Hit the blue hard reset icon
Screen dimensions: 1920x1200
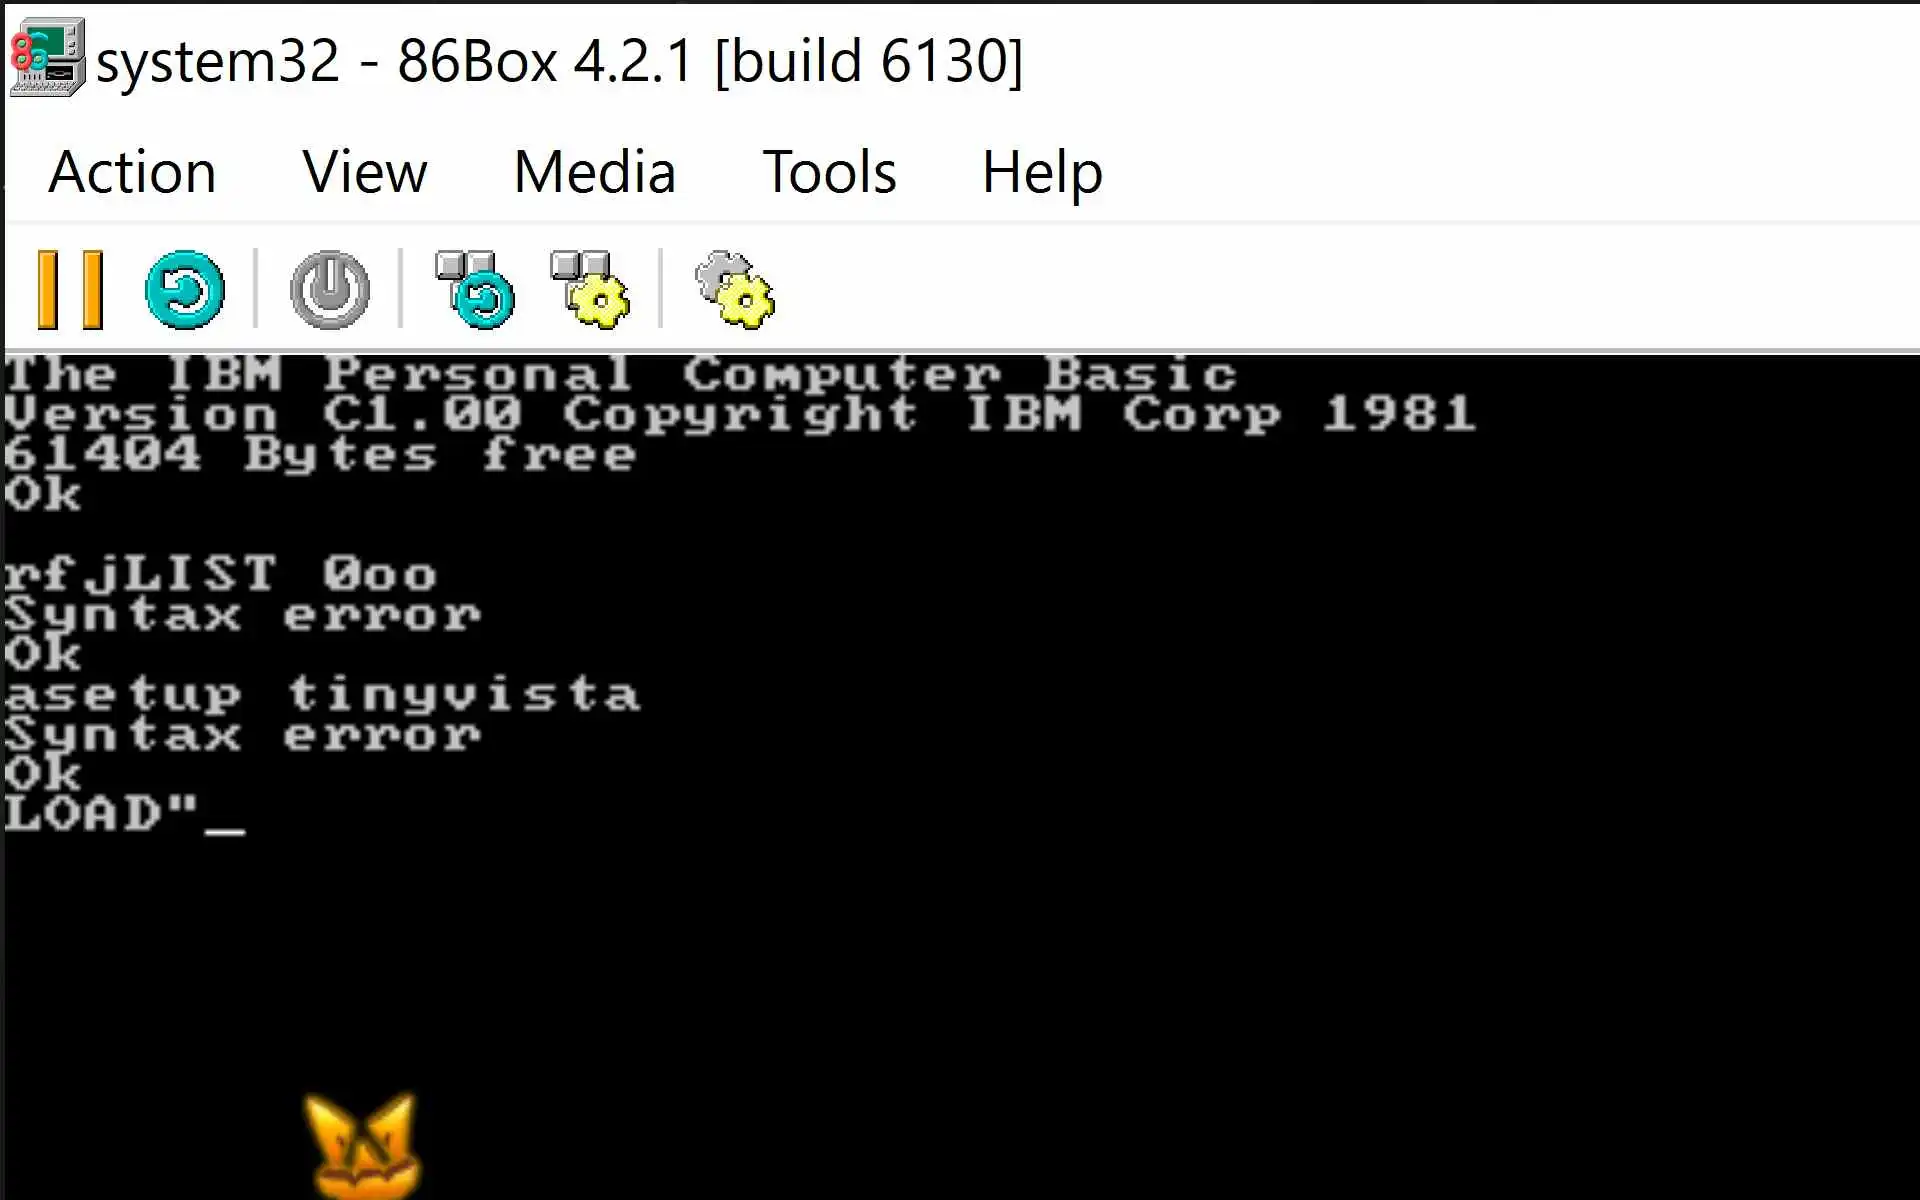pos(185,290)
